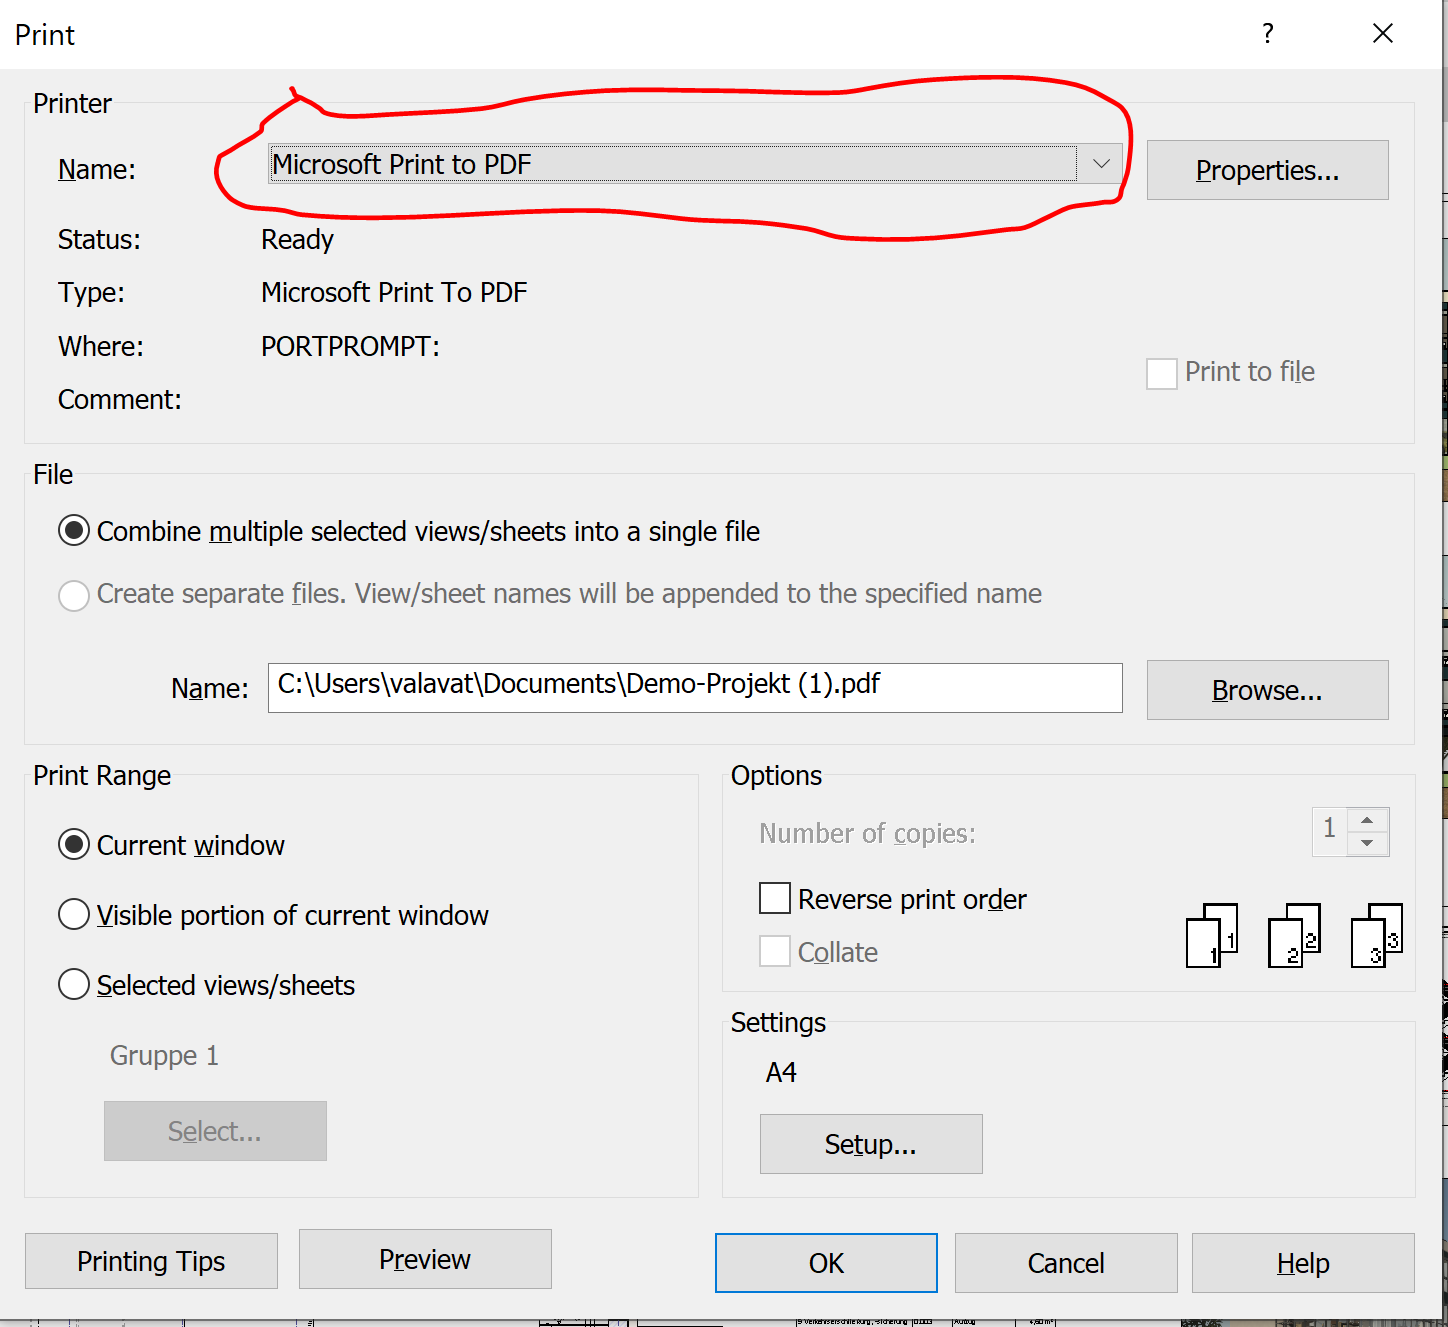This screenshot has height=1327, width=1448.
Task: Select 'Create separate files' option
Action: click(x=74, y=594)
